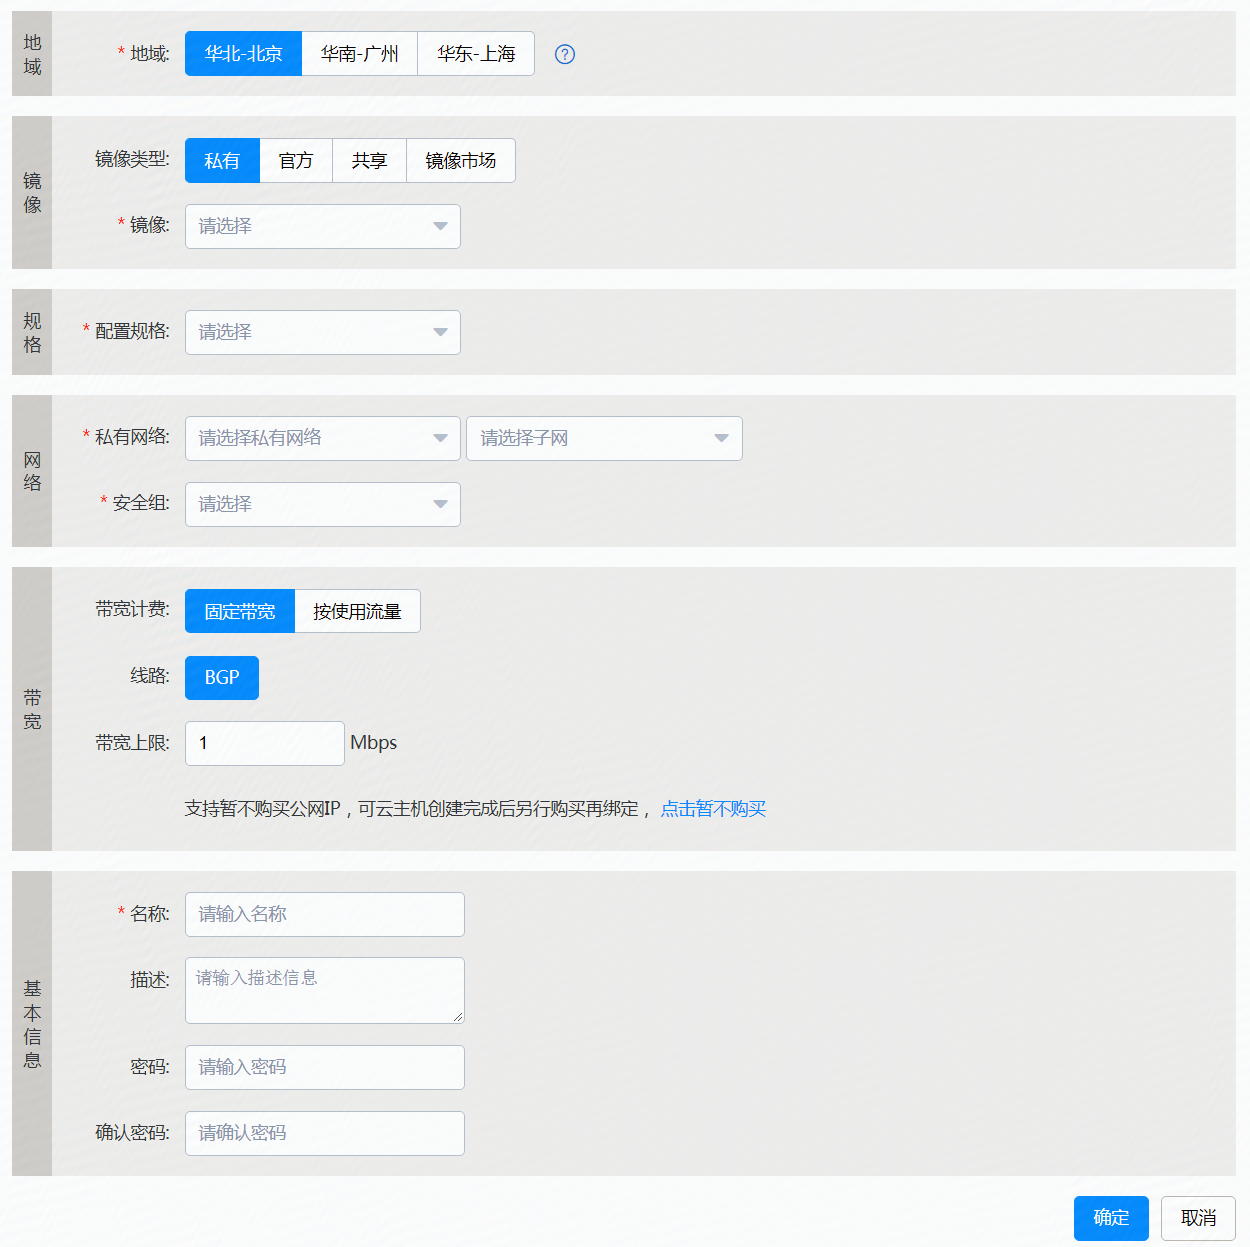
Task: Focus the 密码 input field
Action: (x=325, y=1068)
